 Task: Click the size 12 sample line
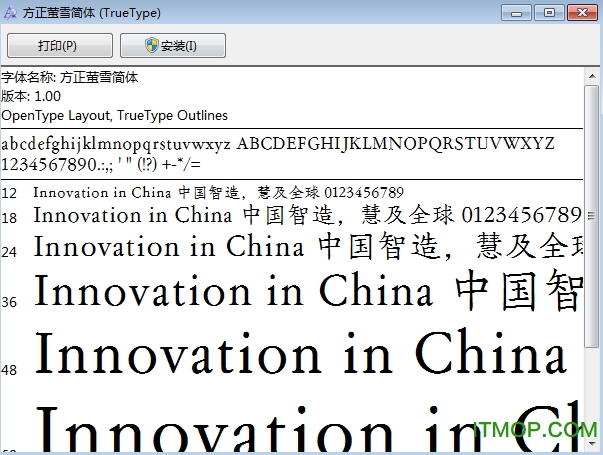tap(218, 192)
